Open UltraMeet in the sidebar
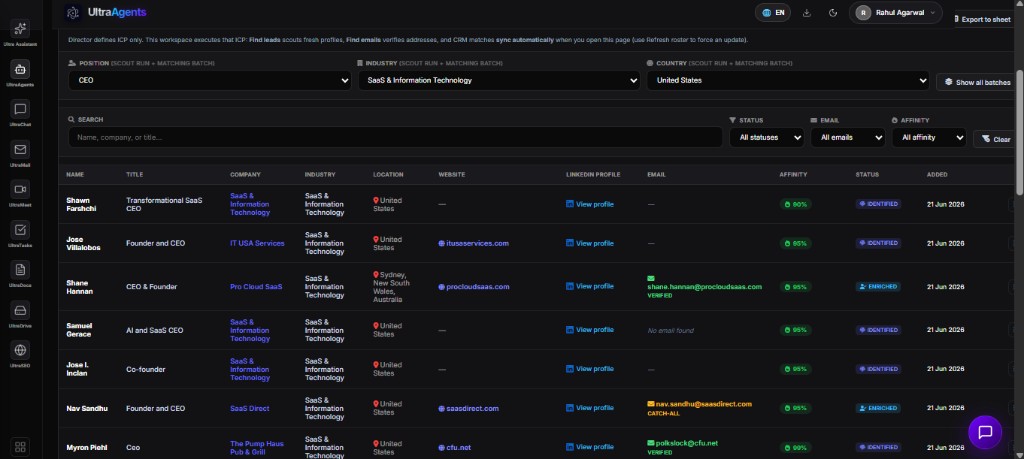 coord(20,194)
